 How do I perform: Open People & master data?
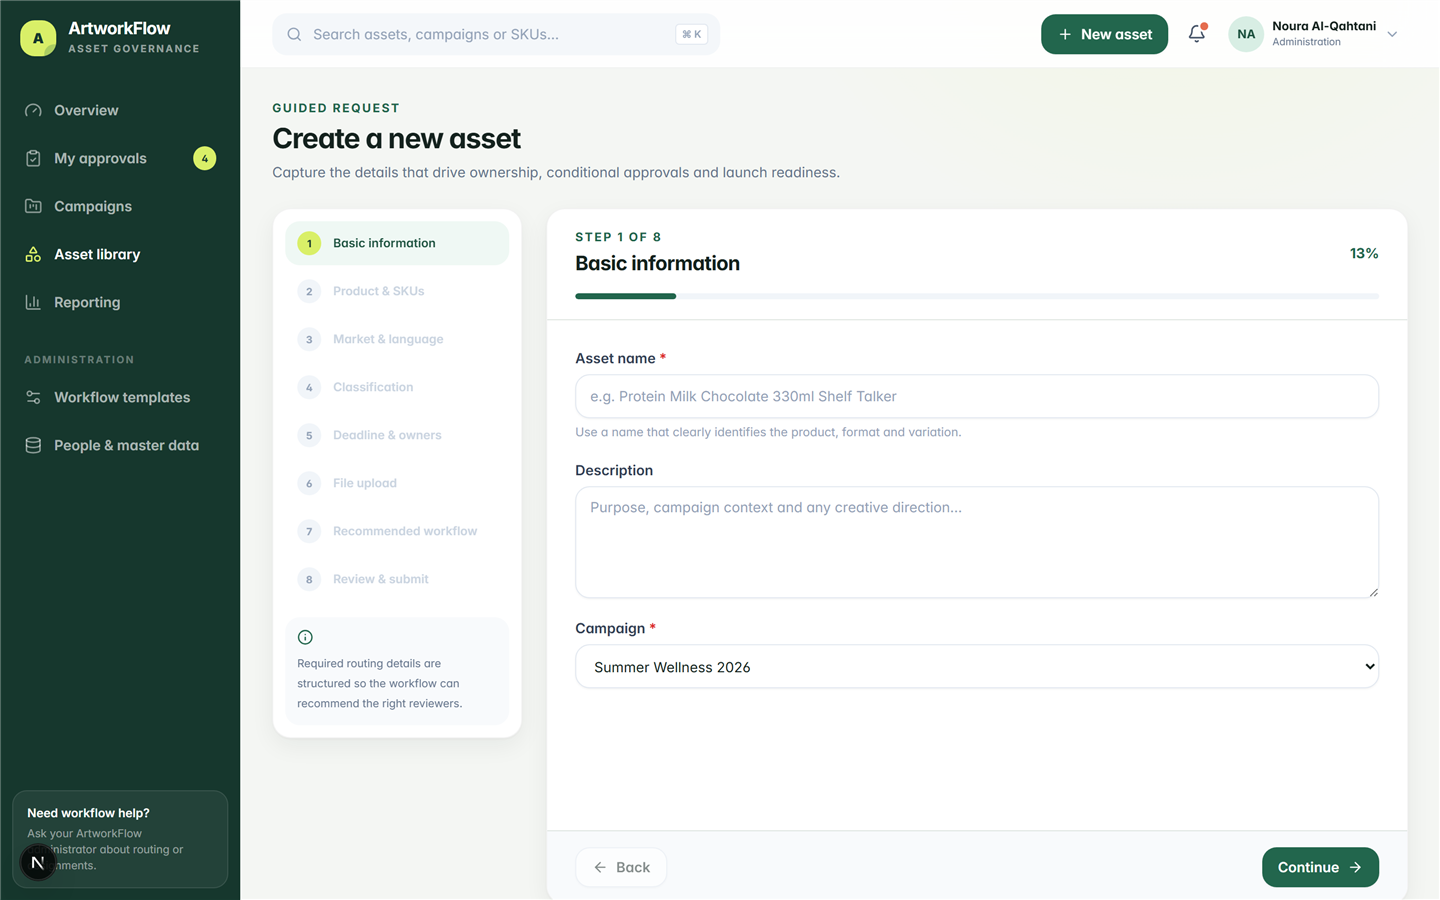[120, 445]
